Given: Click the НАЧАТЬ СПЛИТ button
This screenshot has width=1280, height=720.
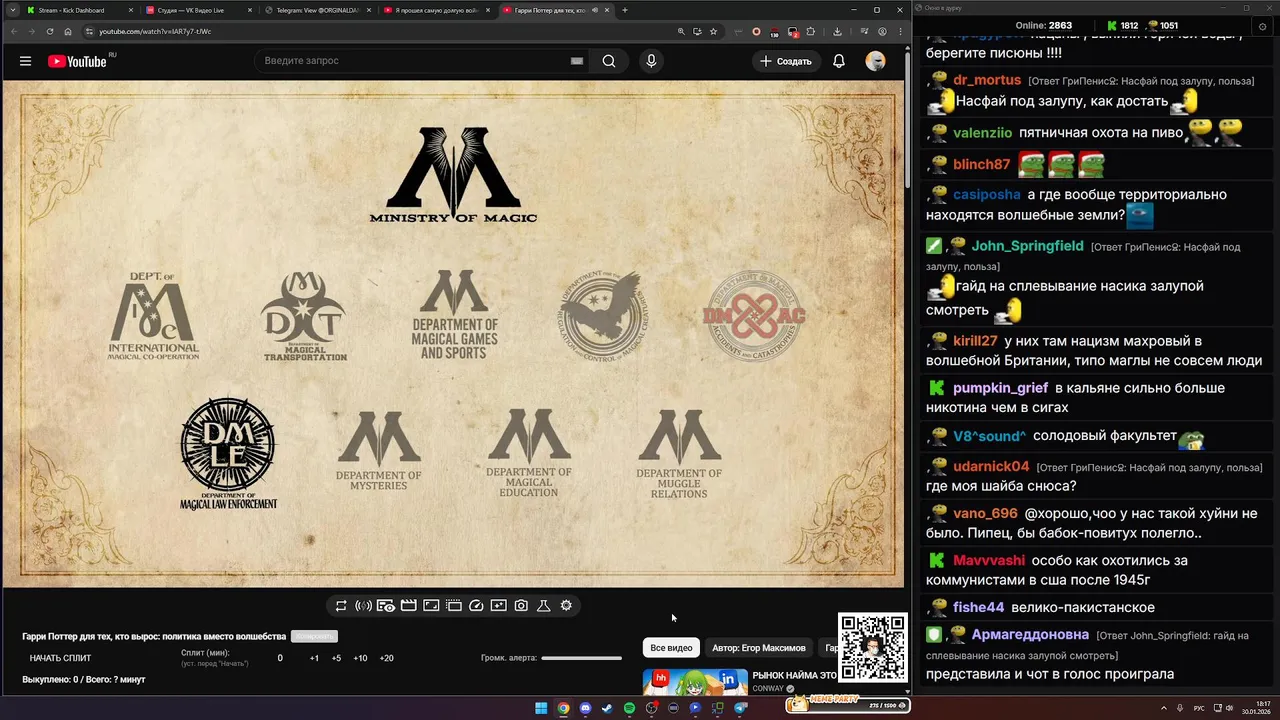Looking at the screenshot, I should tap(60, 658).
